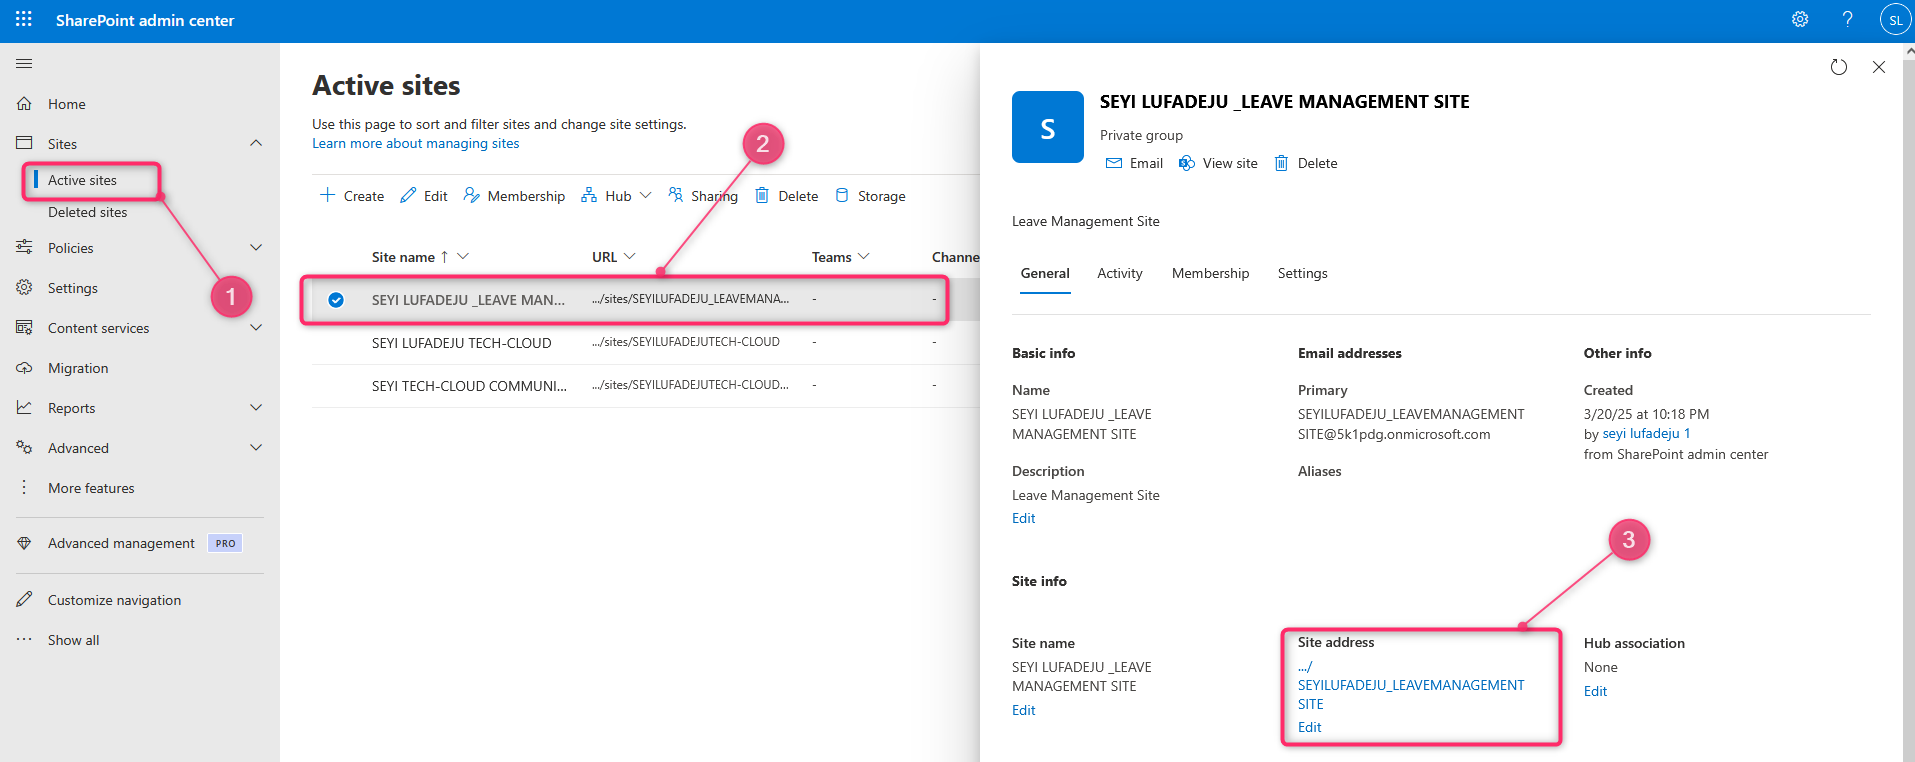Click Show all in the navigation
The width and height of the screenshot is (1915, 762).
pos(74,640)
